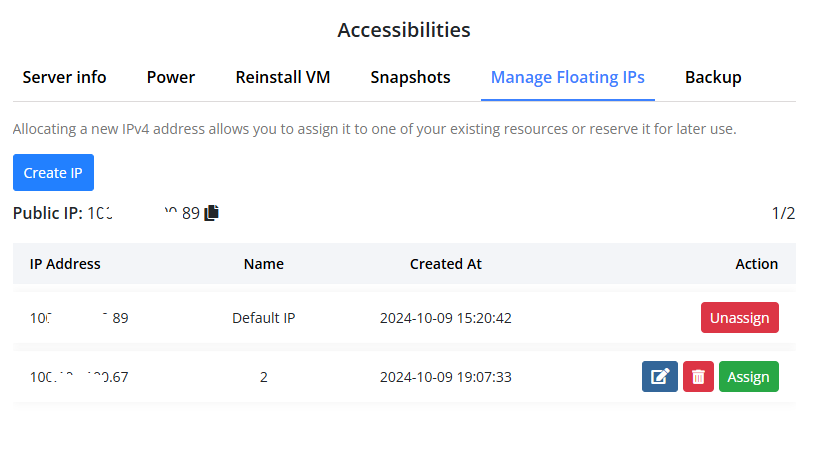Unassign the Default IP address
Screen dimensions: 813x461
739,318
